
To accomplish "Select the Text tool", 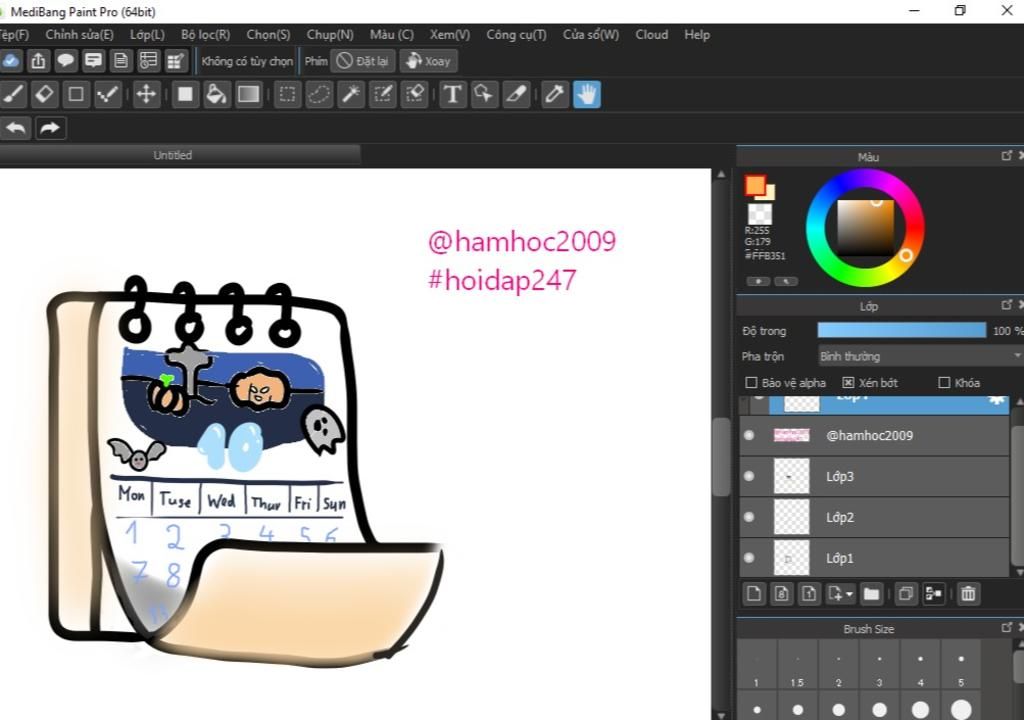I will click(x=452, y=95).
